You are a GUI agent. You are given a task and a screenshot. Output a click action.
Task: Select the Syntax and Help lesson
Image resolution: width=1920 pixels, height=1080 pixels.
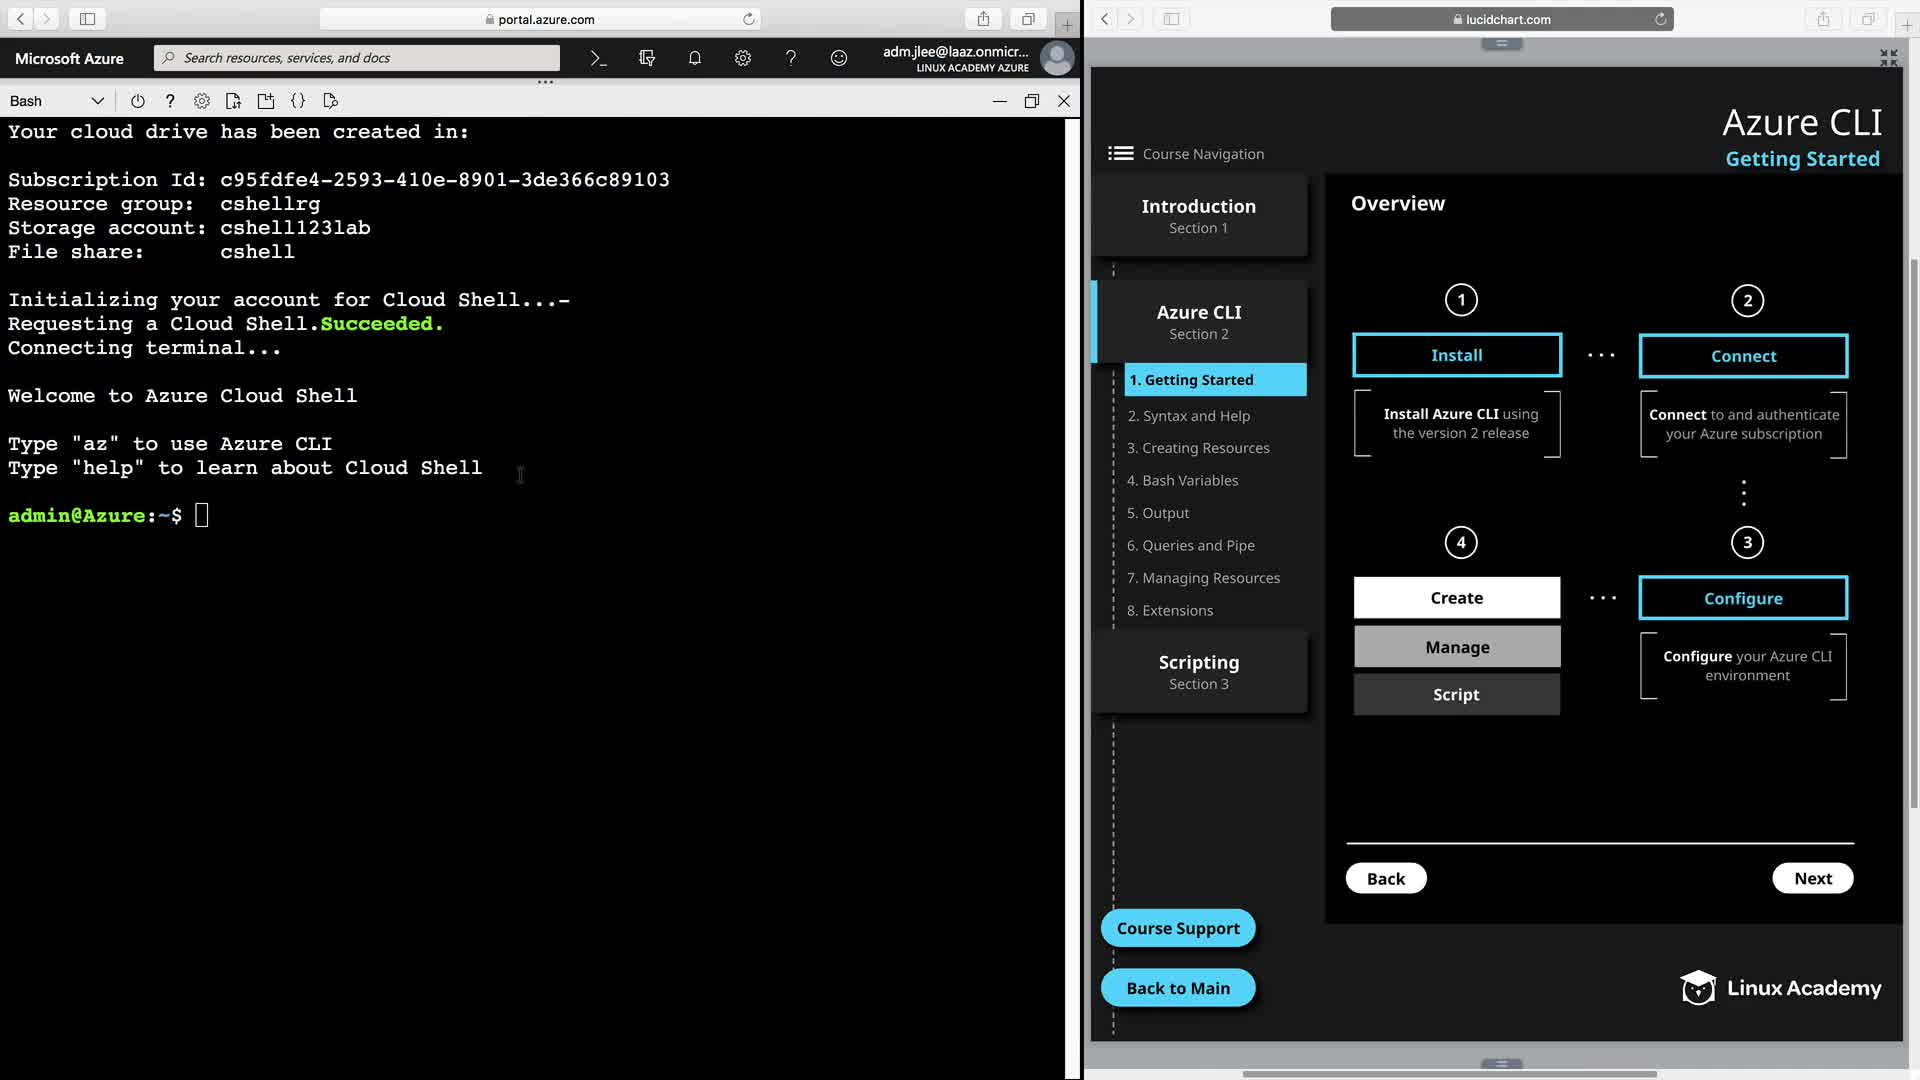(1188, 416)
